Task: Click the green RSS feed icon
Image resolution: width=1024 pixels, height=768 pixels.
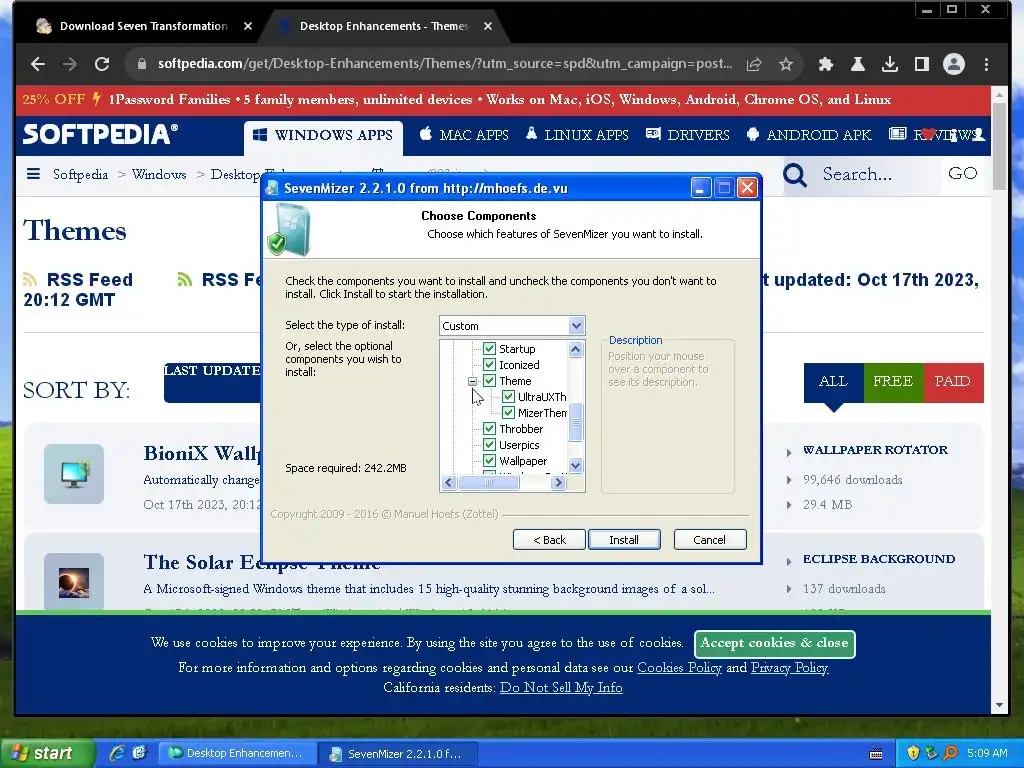Action: pos(185,280)
